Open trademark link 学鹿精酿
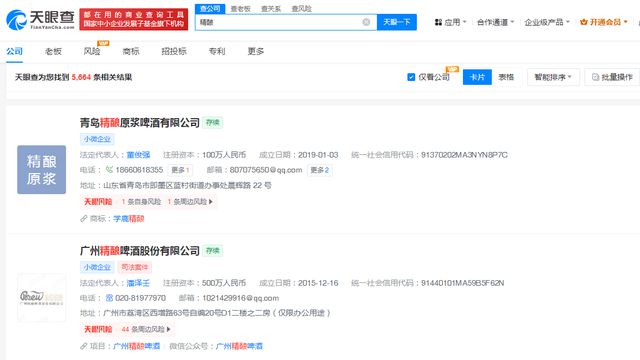 click(129, 219)
